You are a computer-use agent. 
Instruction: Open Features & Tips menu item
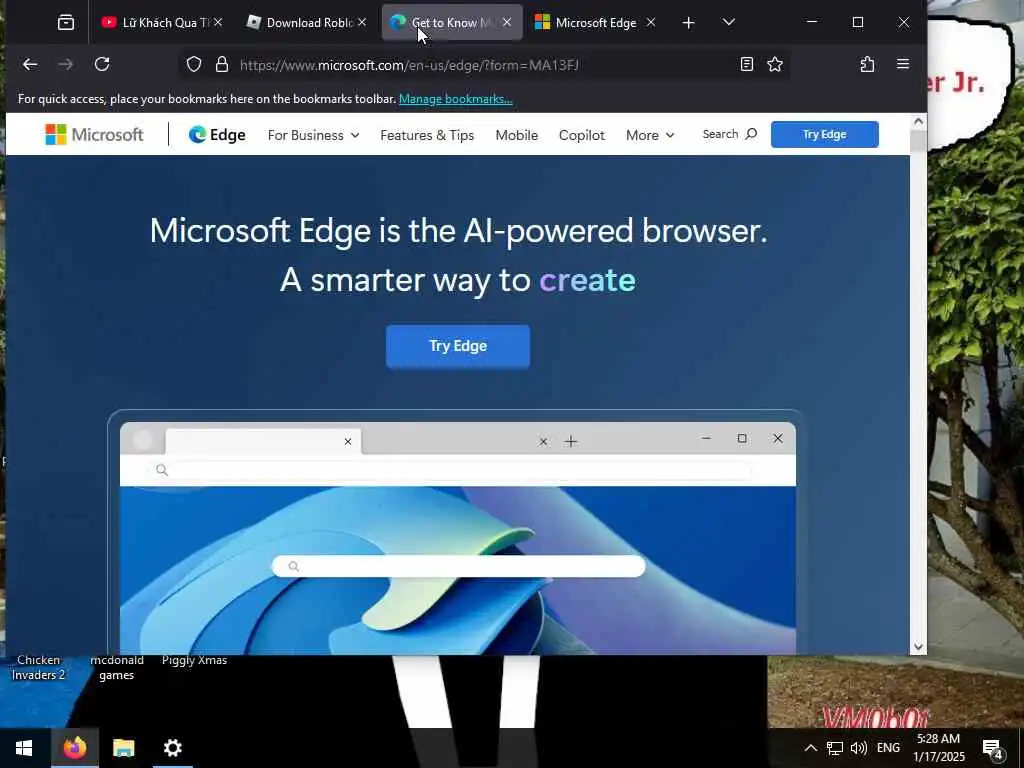point(427,135)
